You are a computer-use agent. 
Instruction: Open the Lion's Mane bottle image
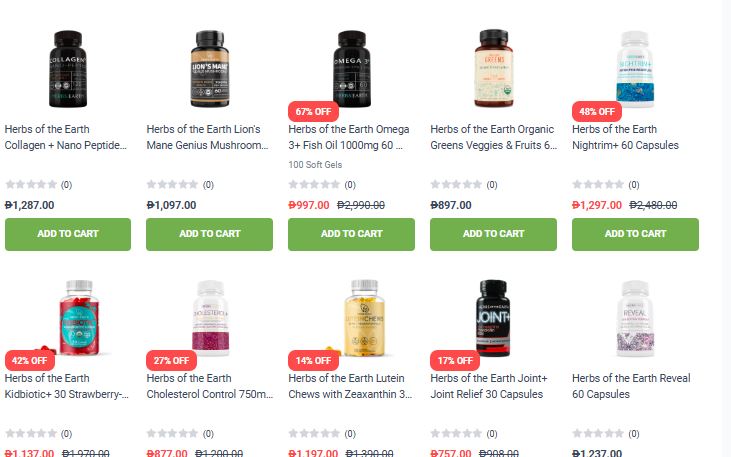coord(210,69)
